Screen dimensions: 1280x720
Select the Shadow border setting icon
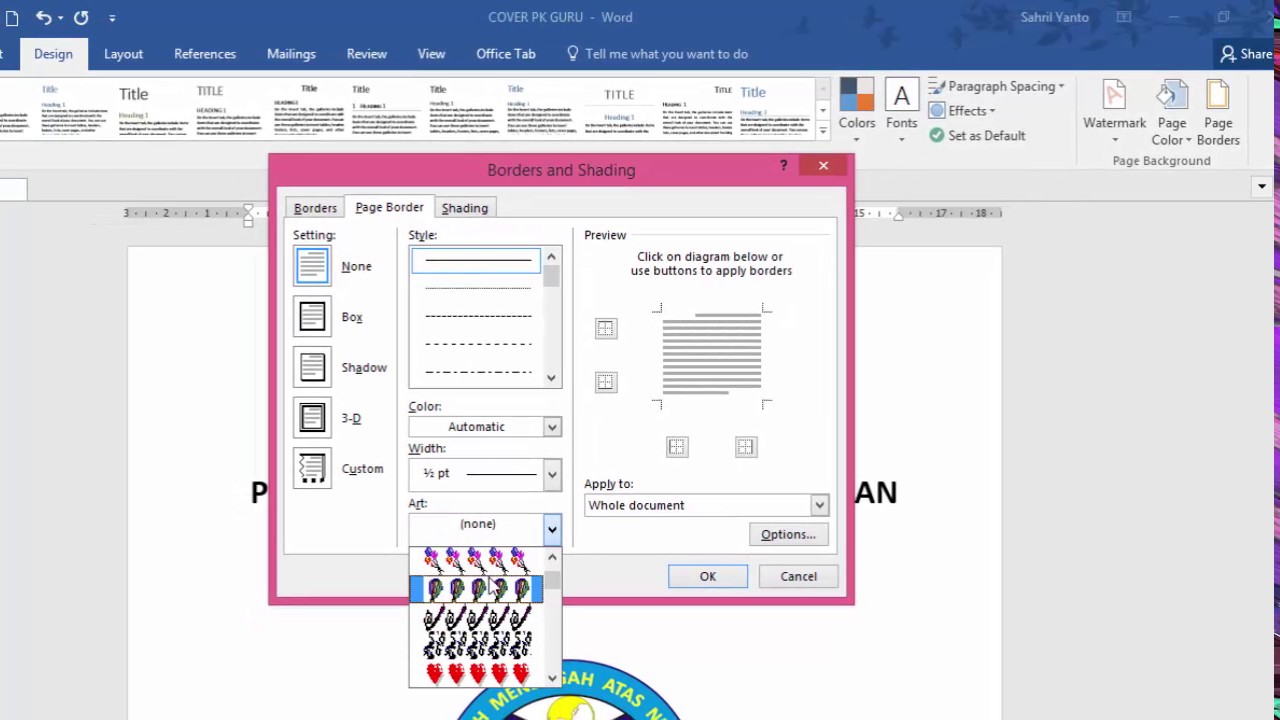coord(312,367)
